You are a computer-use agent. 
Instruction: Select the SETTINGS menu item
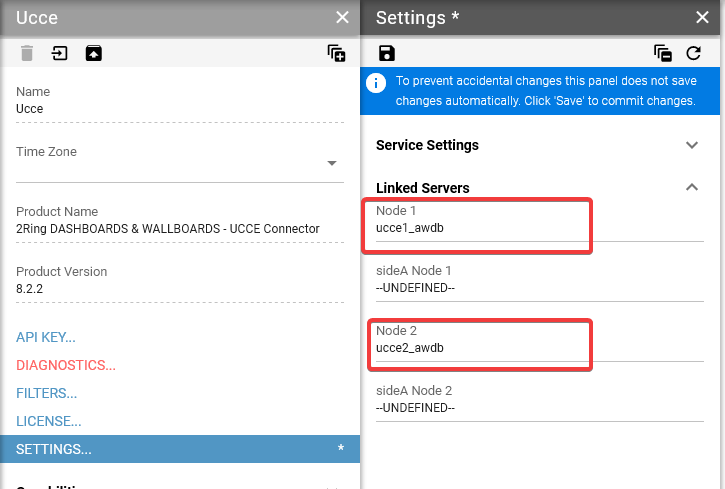(55, 449)
